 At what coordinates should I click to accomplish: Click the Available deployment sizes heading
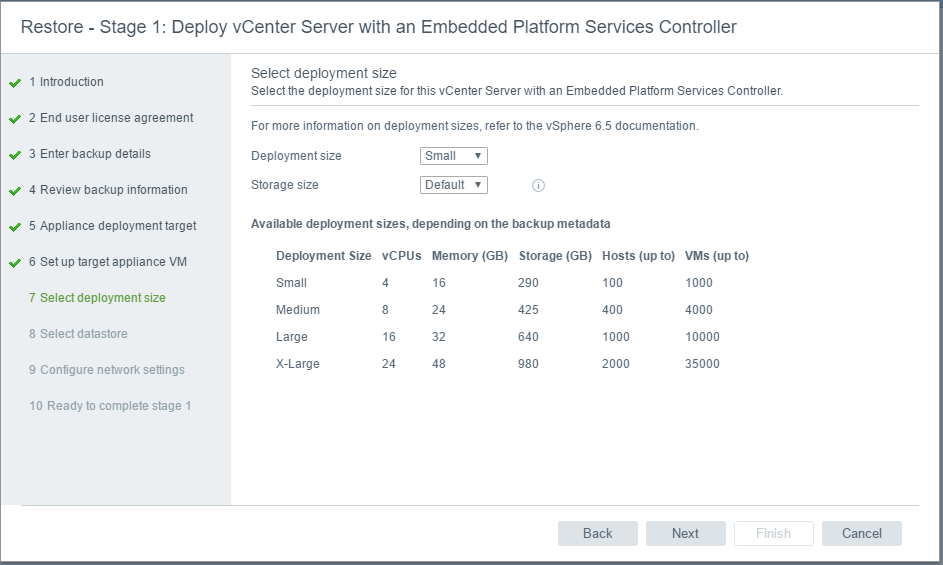tap(431, 224)
